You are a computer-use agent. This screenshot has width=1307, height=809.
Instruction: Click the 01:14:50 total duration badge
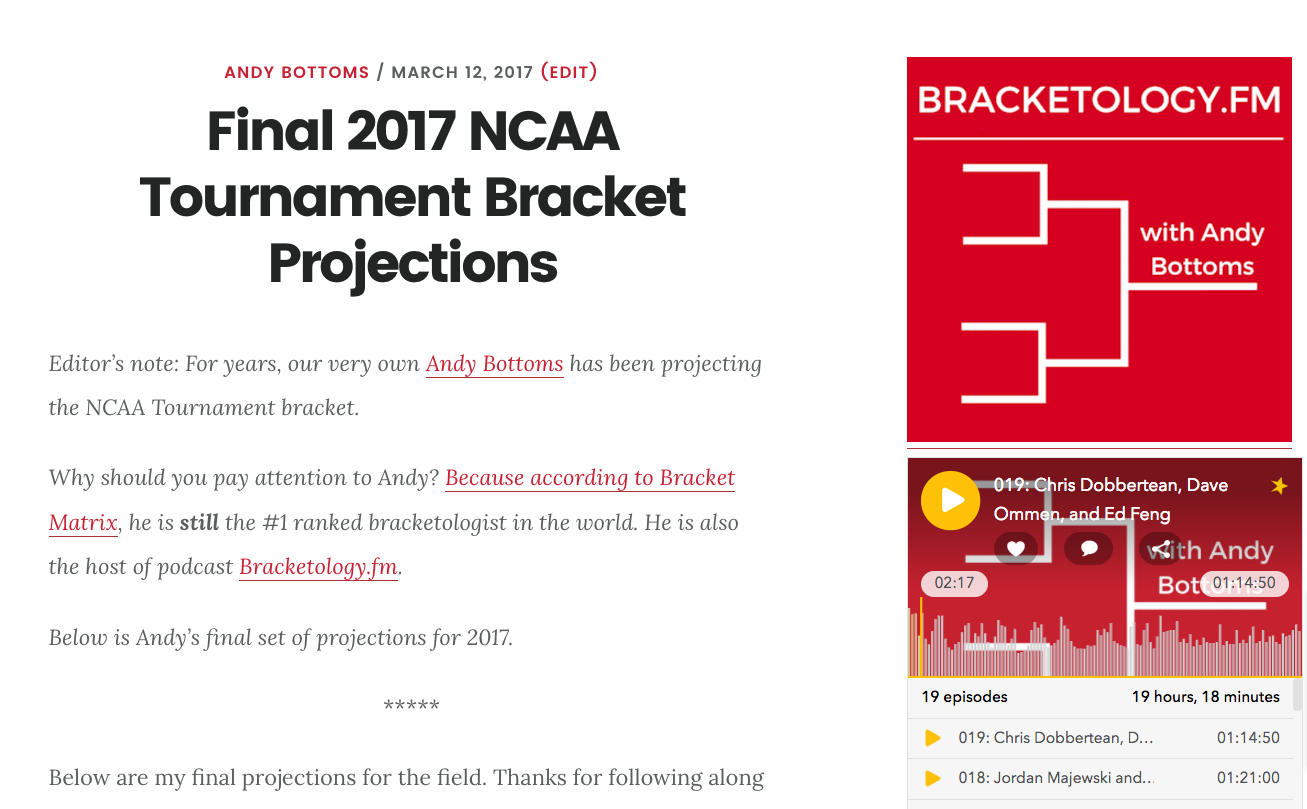coord(1244,583)
